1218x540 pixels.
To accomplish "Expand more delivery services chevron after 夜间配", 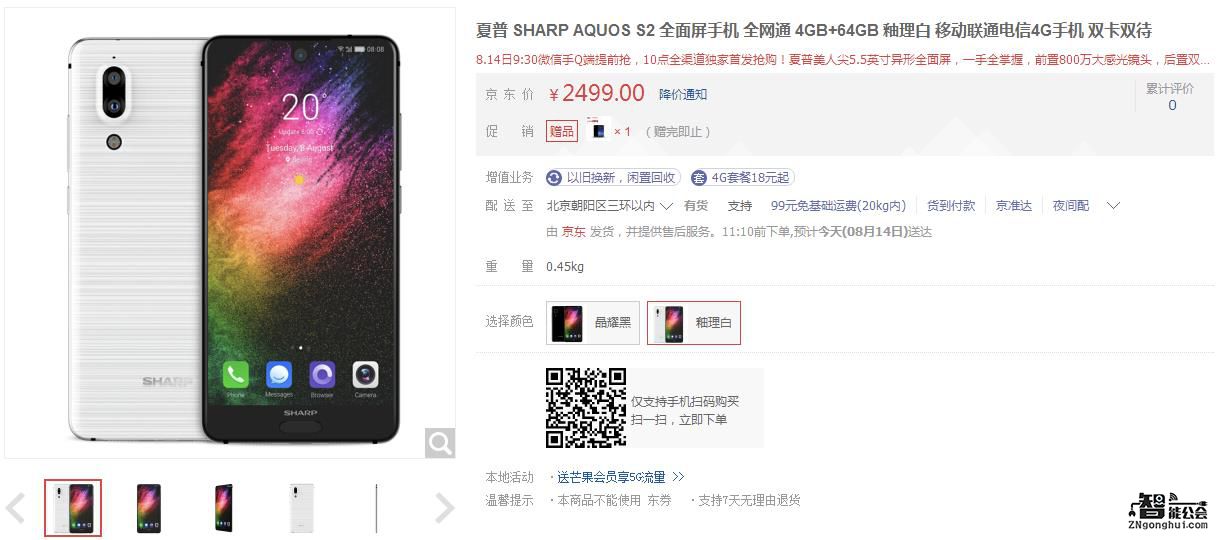I will 1113,206.
